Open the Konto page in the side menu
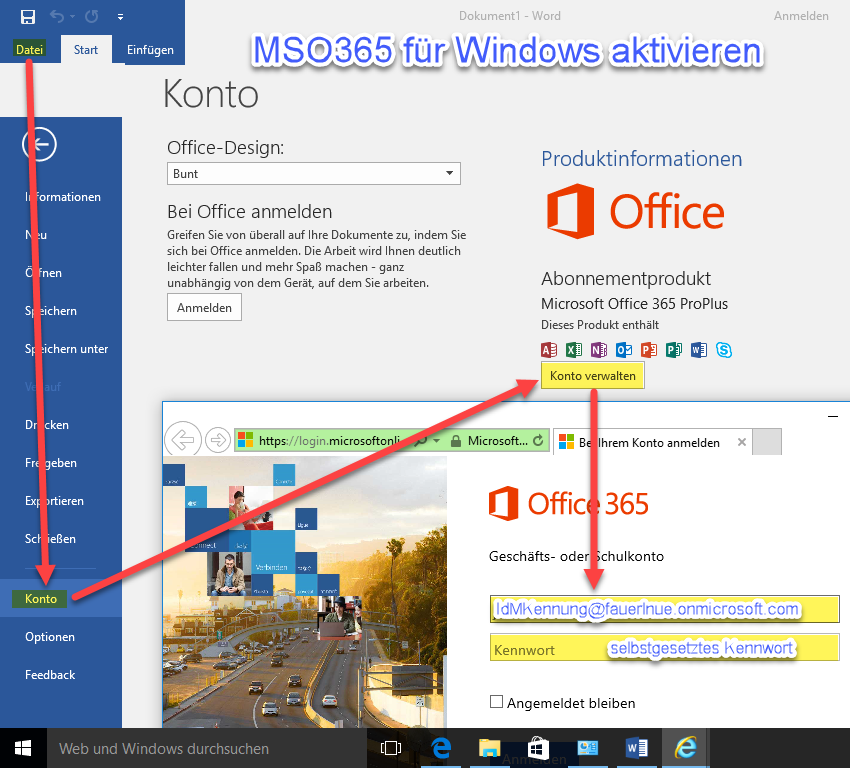 point(41,598)
